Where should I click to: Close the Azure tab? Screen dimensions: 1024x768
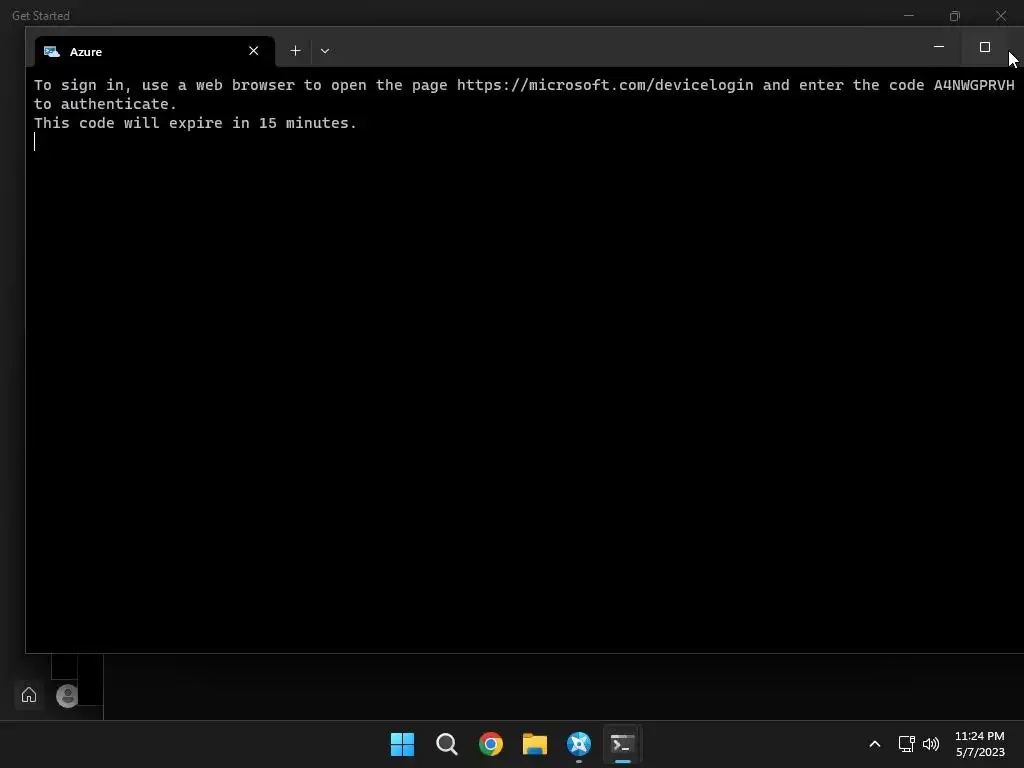(253, 51)
